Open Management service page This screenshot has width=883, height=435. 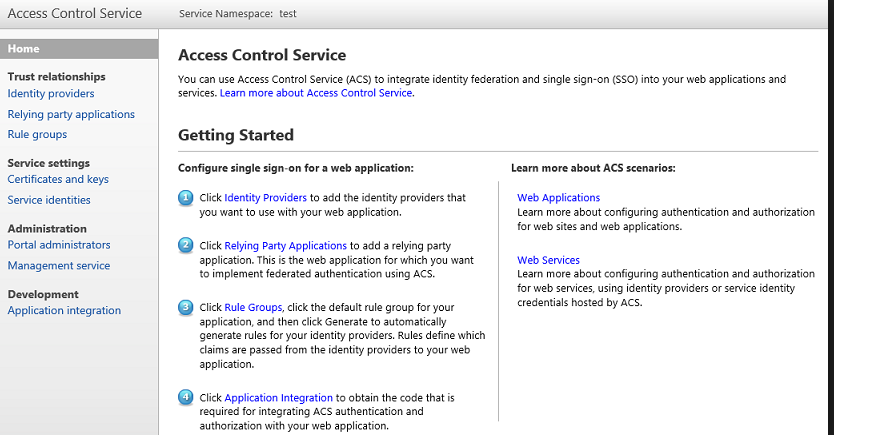pos(59,265)
